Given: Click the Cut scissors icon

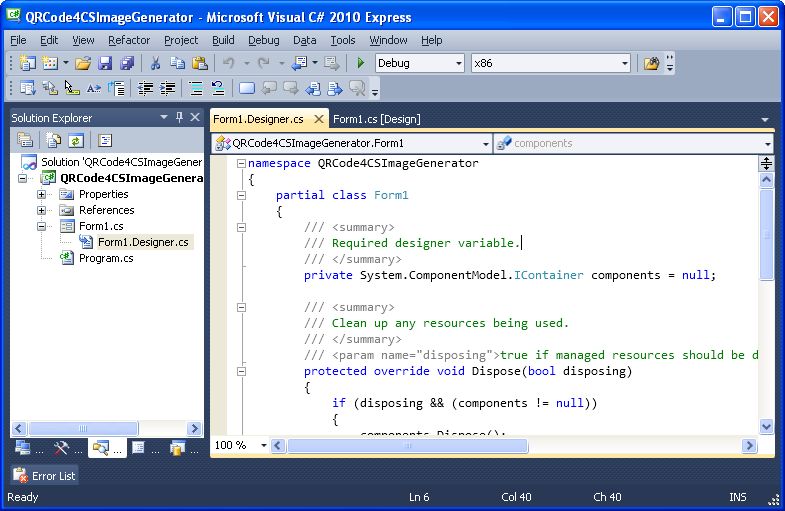Looking at the screenshot, I should (155, 63).
